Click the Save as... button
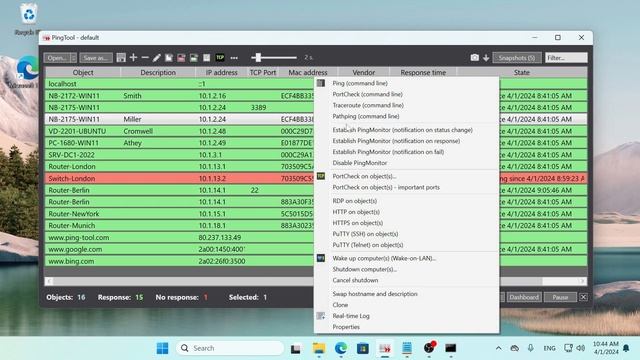The width and height of the screenshot is (640, 360). click(96, 58)
